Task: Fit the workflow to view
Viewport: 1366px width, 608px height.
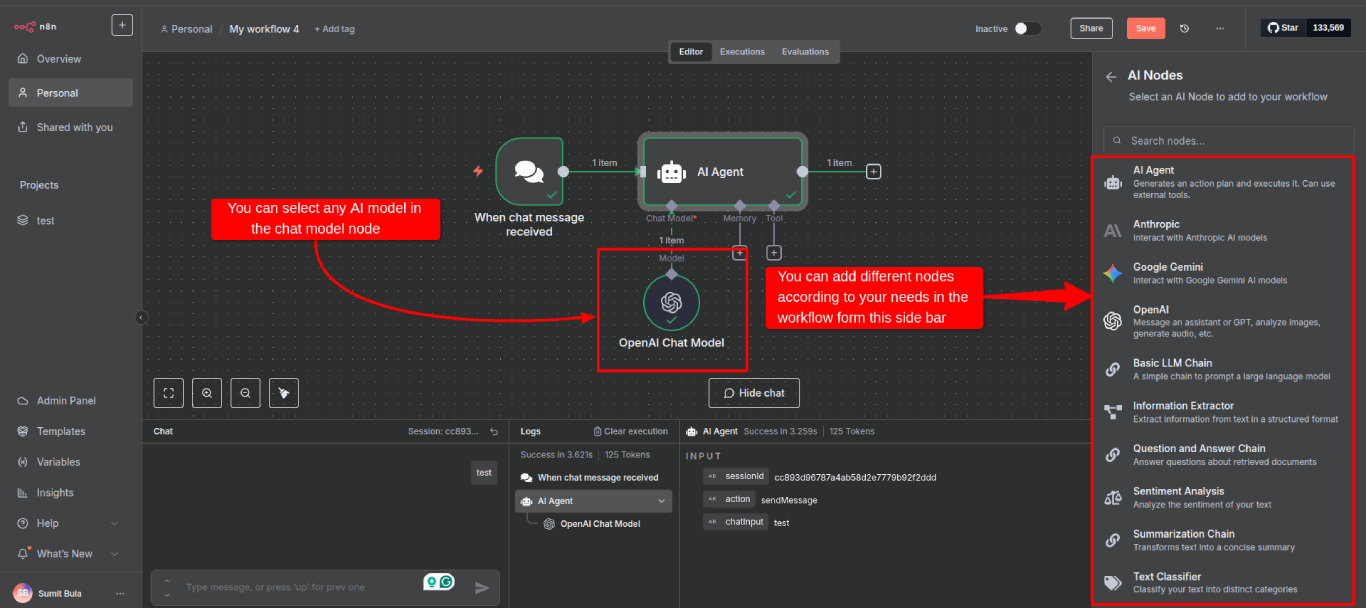Action: [168, 392]
